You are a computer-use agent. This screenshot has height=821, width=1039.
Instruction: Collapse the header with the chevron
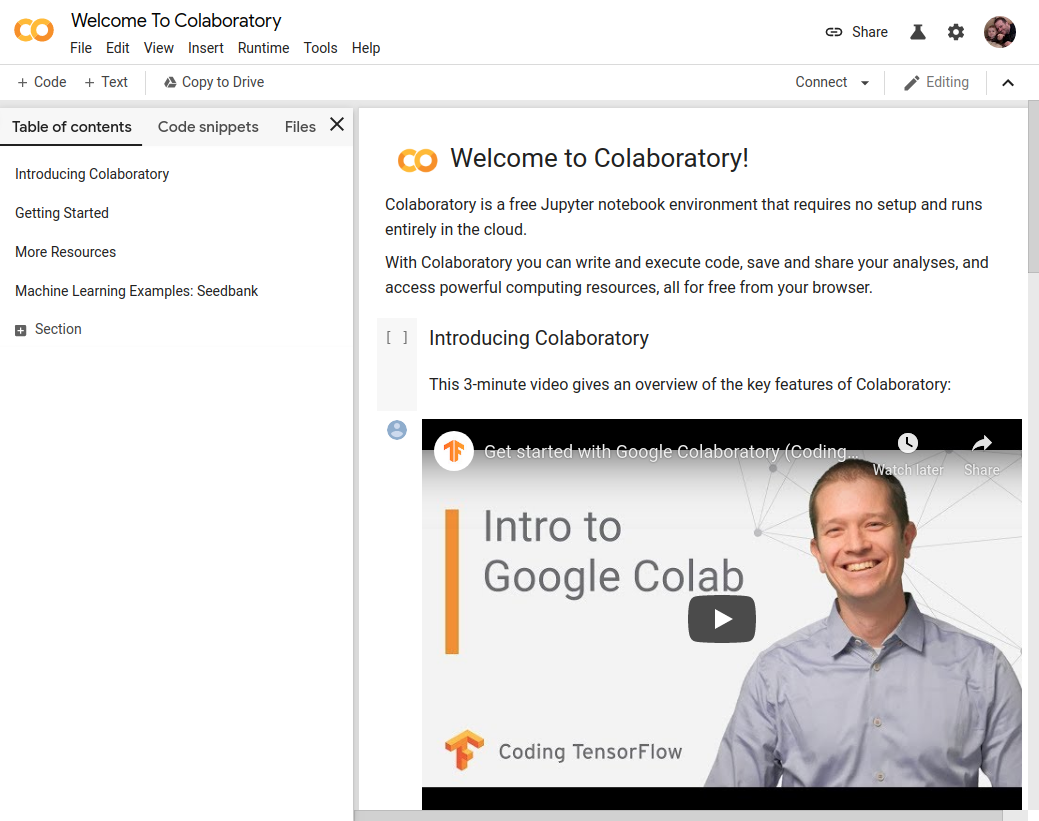click(1008, 83)
